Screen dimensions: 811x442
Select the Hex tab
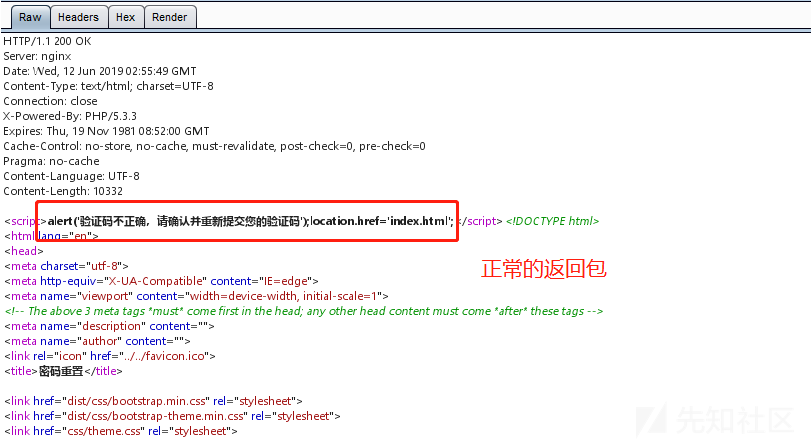click(x=125, y=17)
